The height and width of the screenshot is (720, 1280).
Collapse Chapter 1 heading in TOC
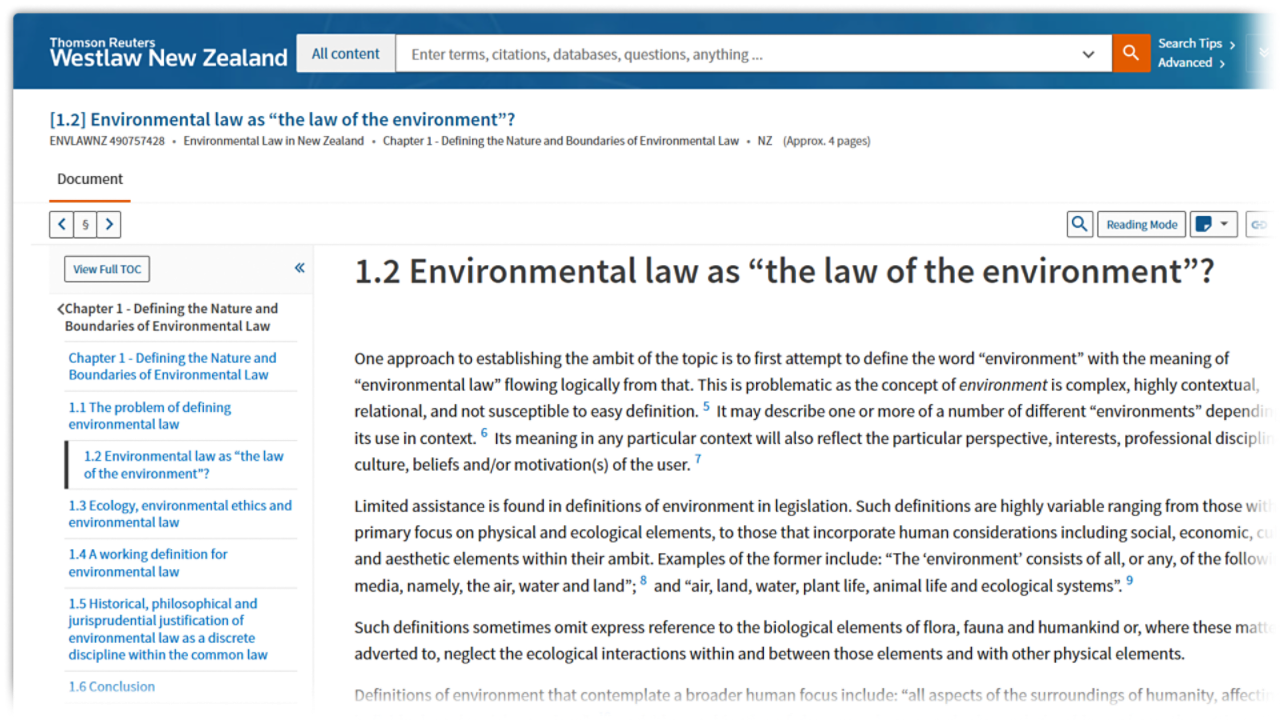point(61,309)
